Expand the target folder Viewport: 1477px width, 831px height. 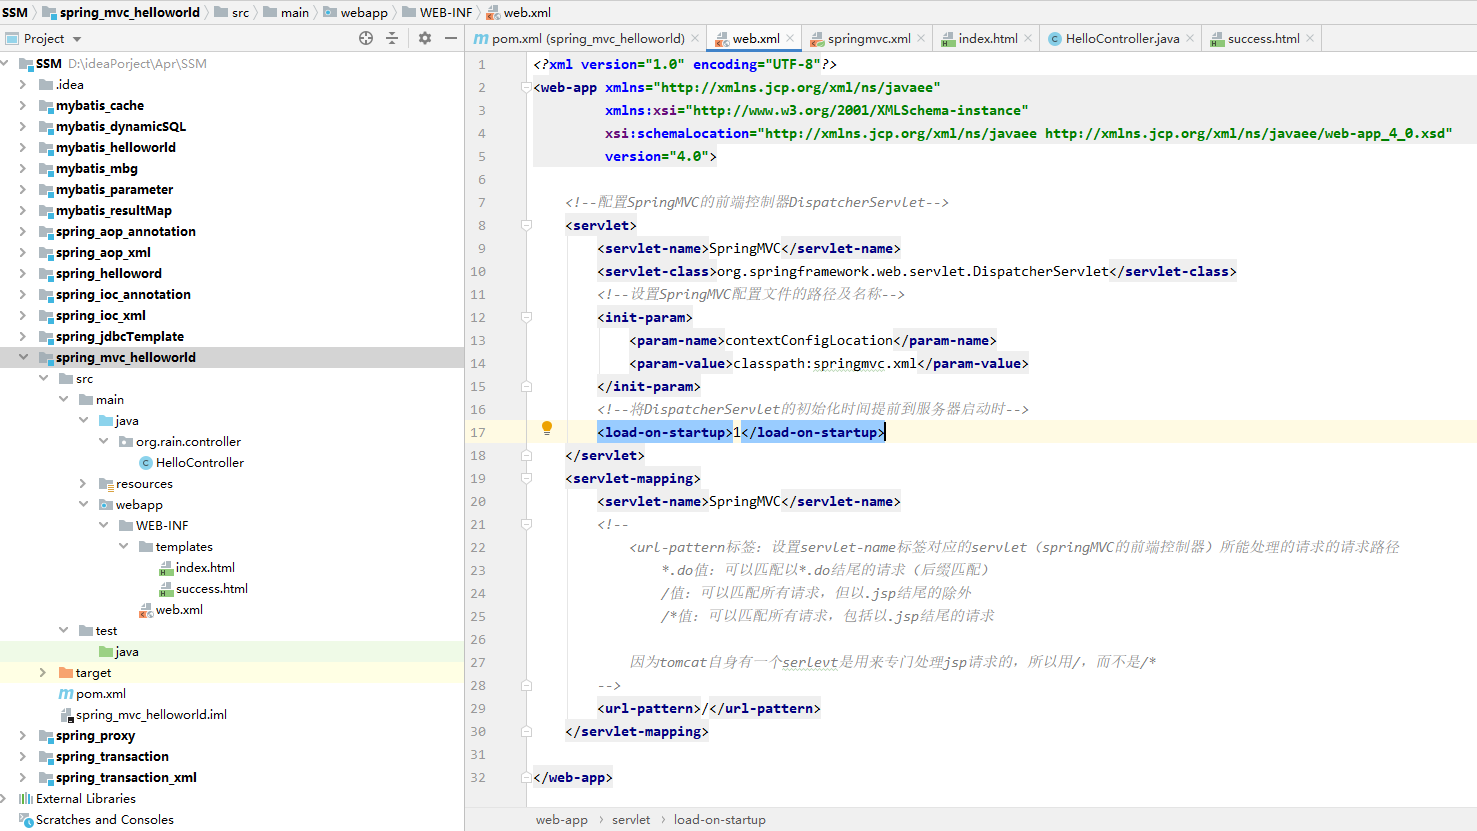[x=43, y=673]
